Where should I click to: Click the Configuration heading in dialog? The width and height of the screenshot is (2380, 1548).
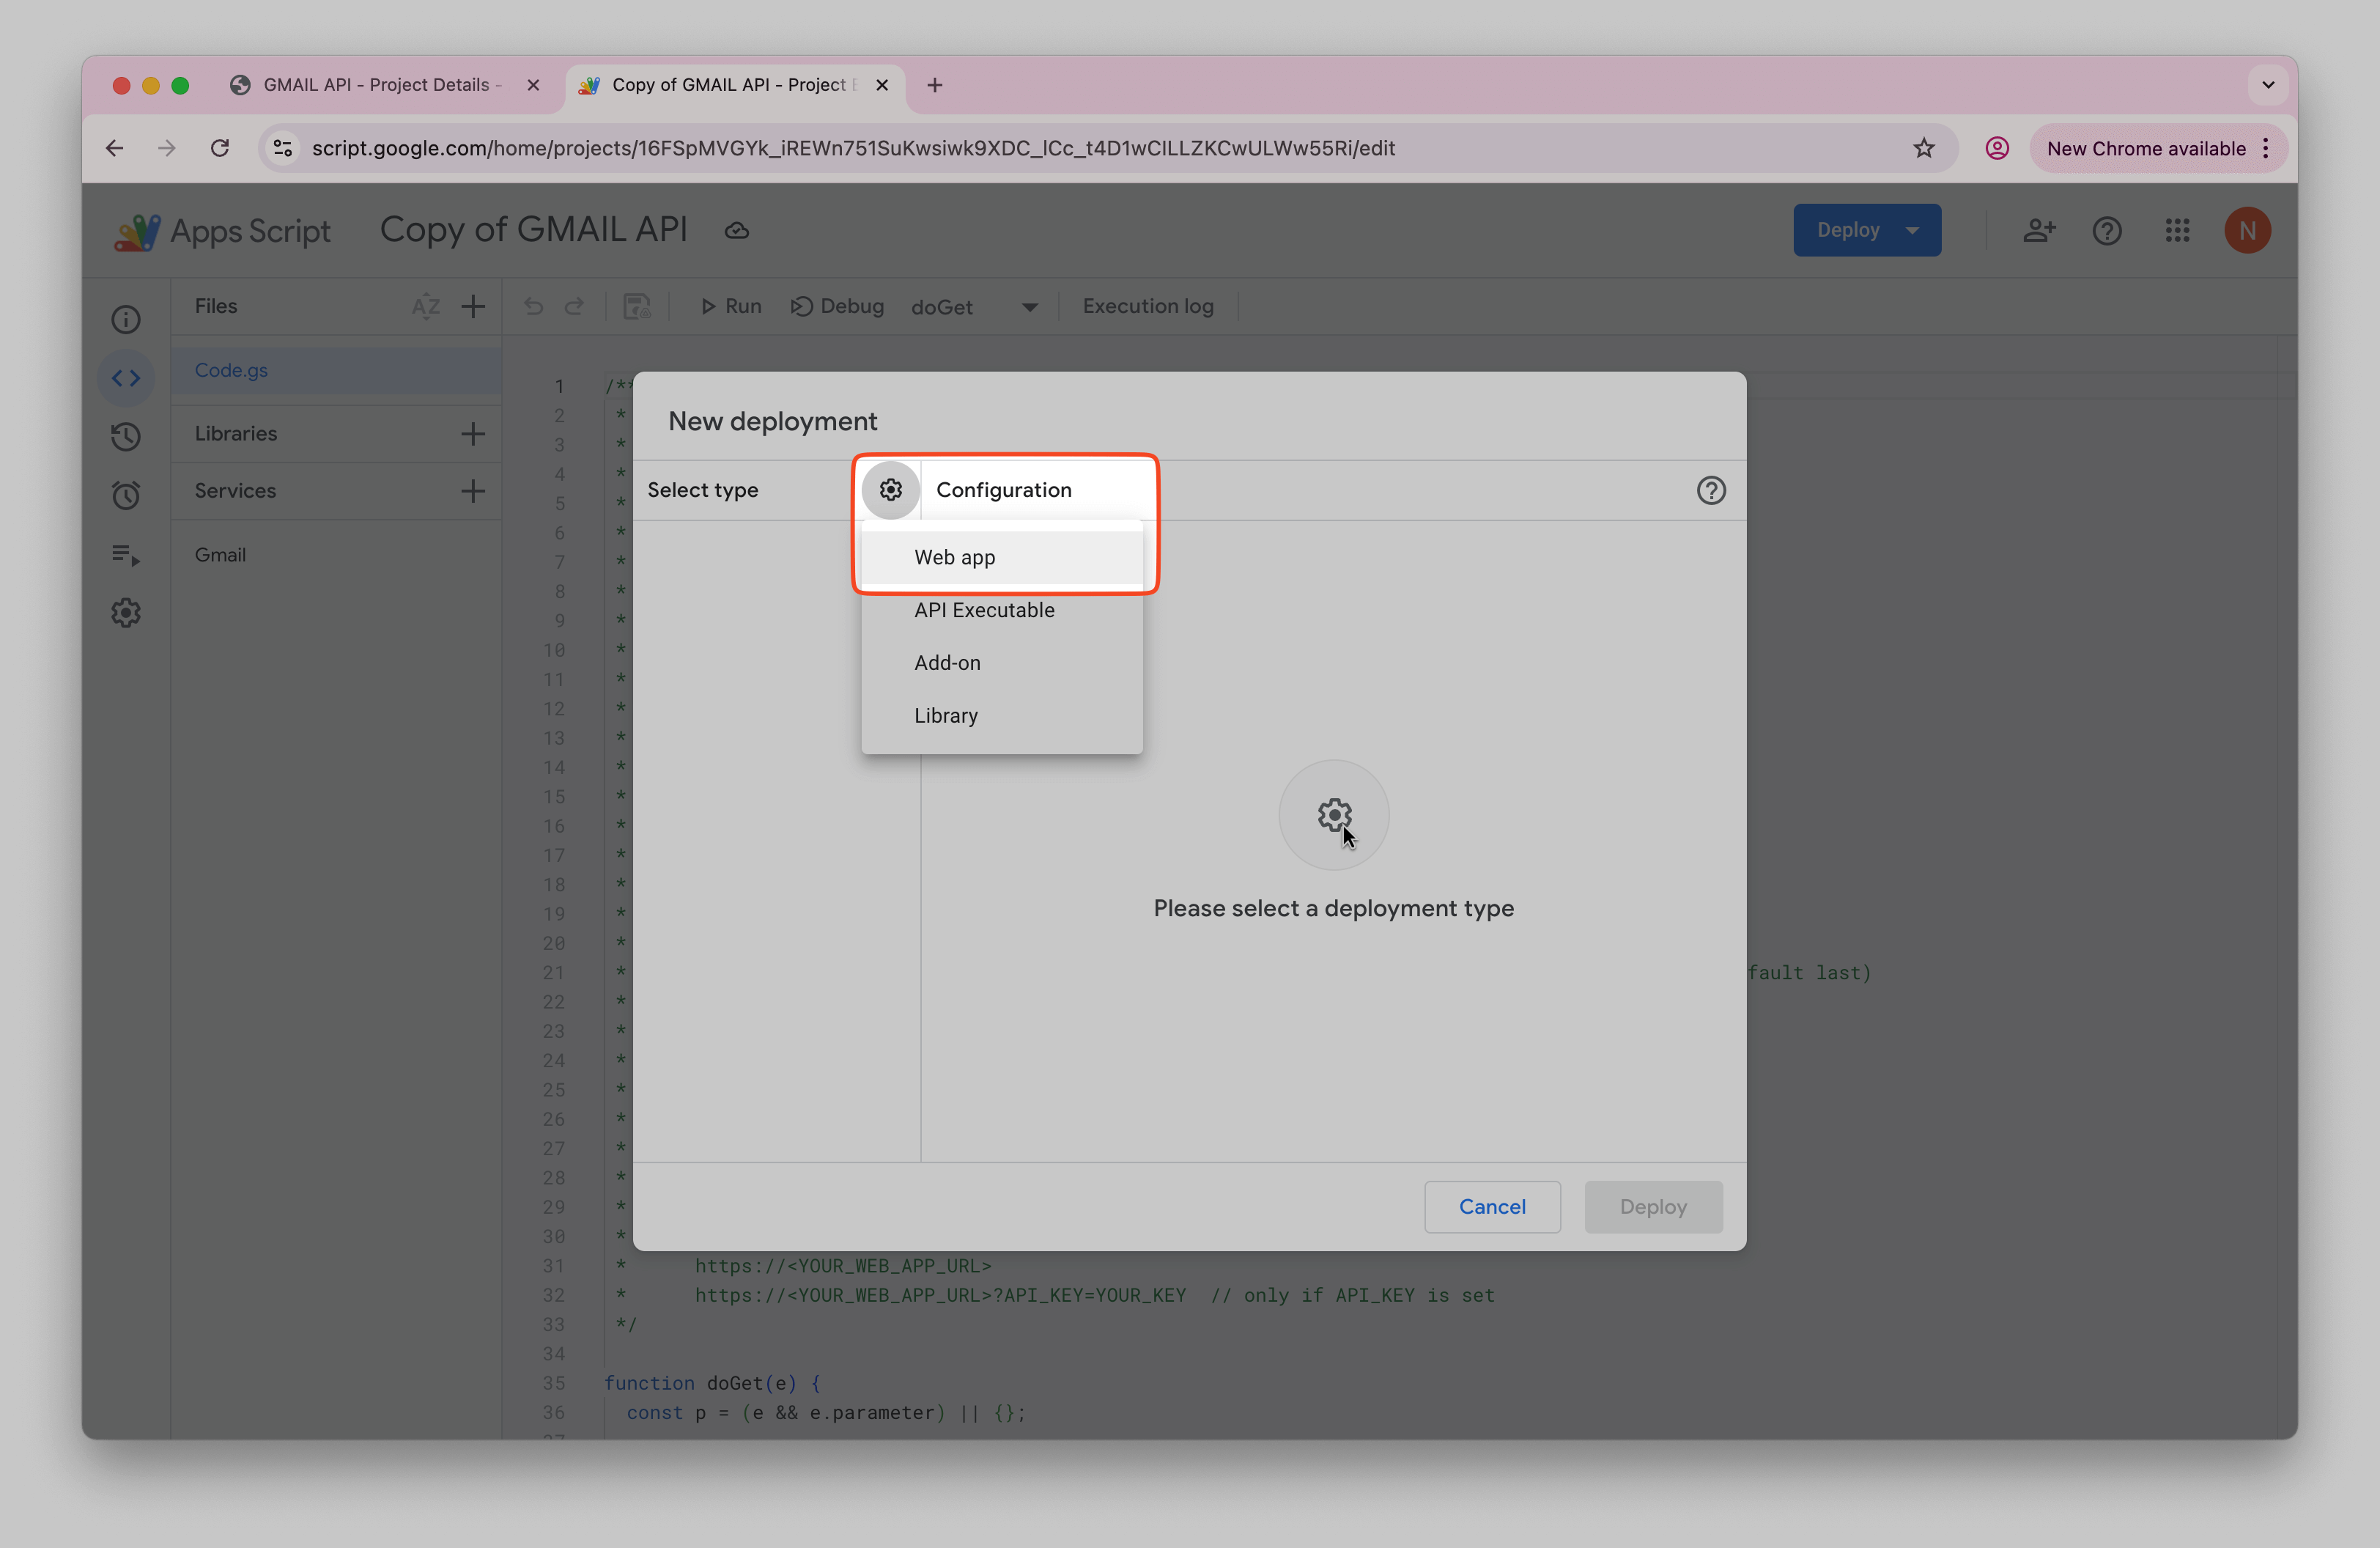click(1003, 490)
